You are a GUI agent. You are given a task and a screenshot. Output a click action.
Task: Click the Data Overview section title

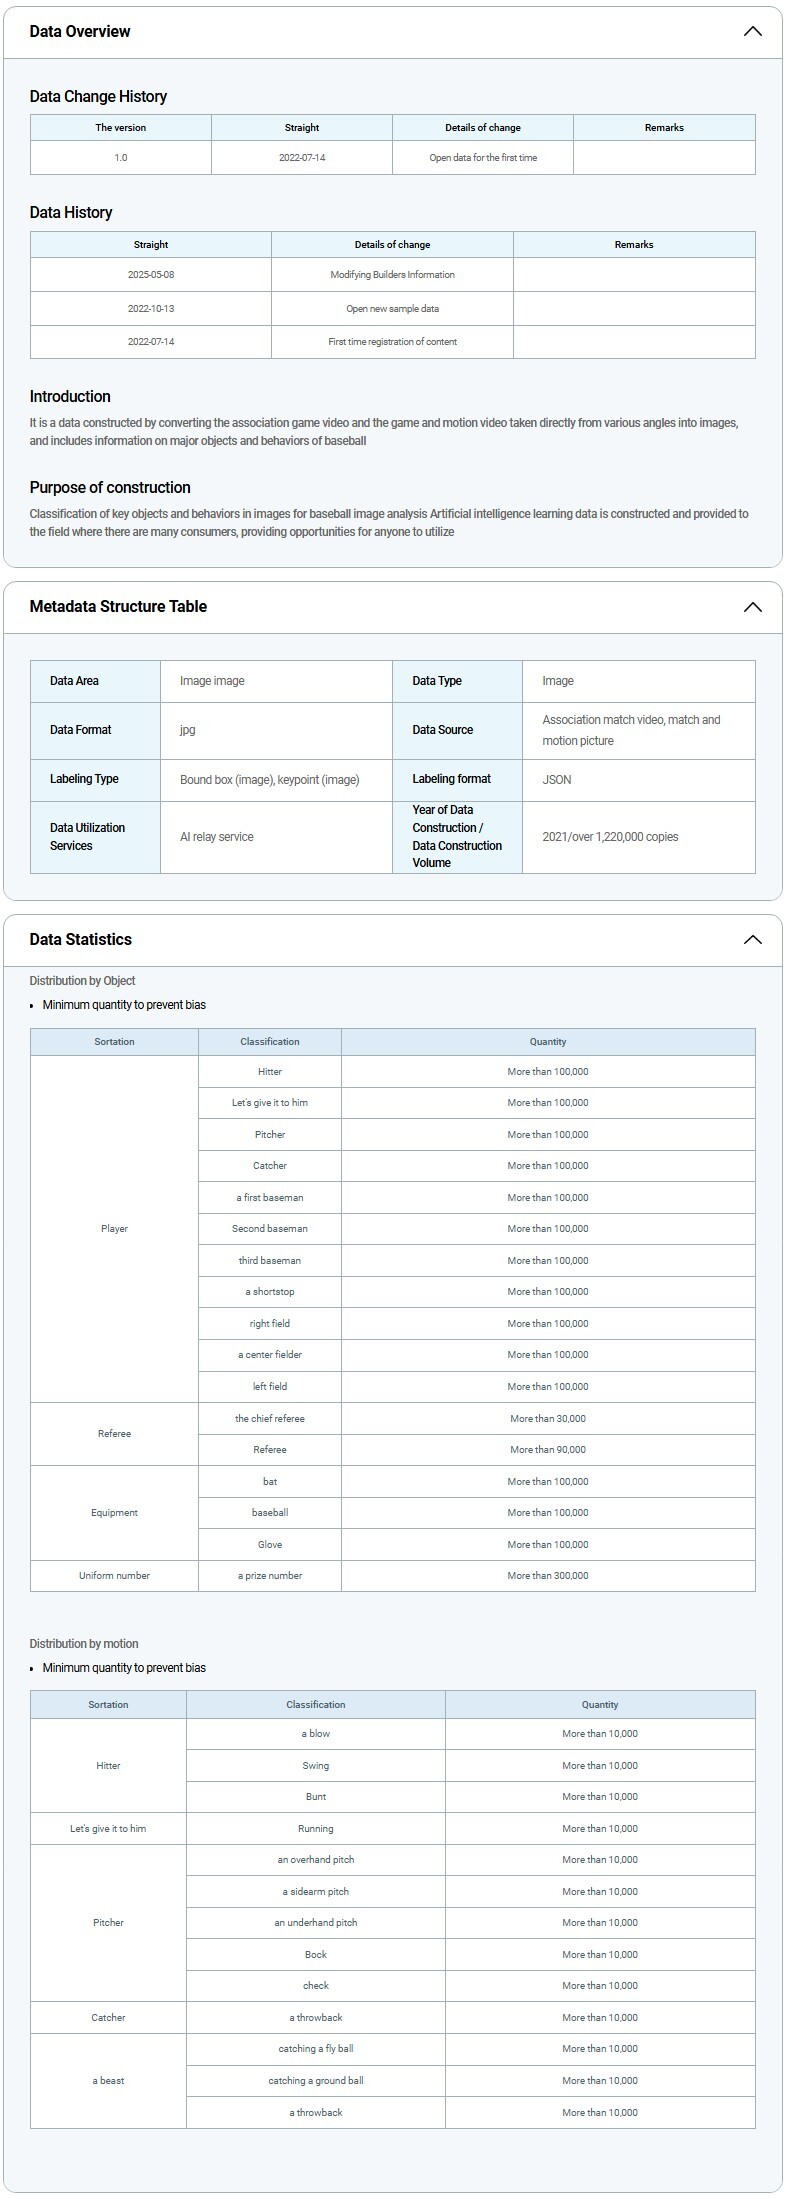(x=80, y=32)
